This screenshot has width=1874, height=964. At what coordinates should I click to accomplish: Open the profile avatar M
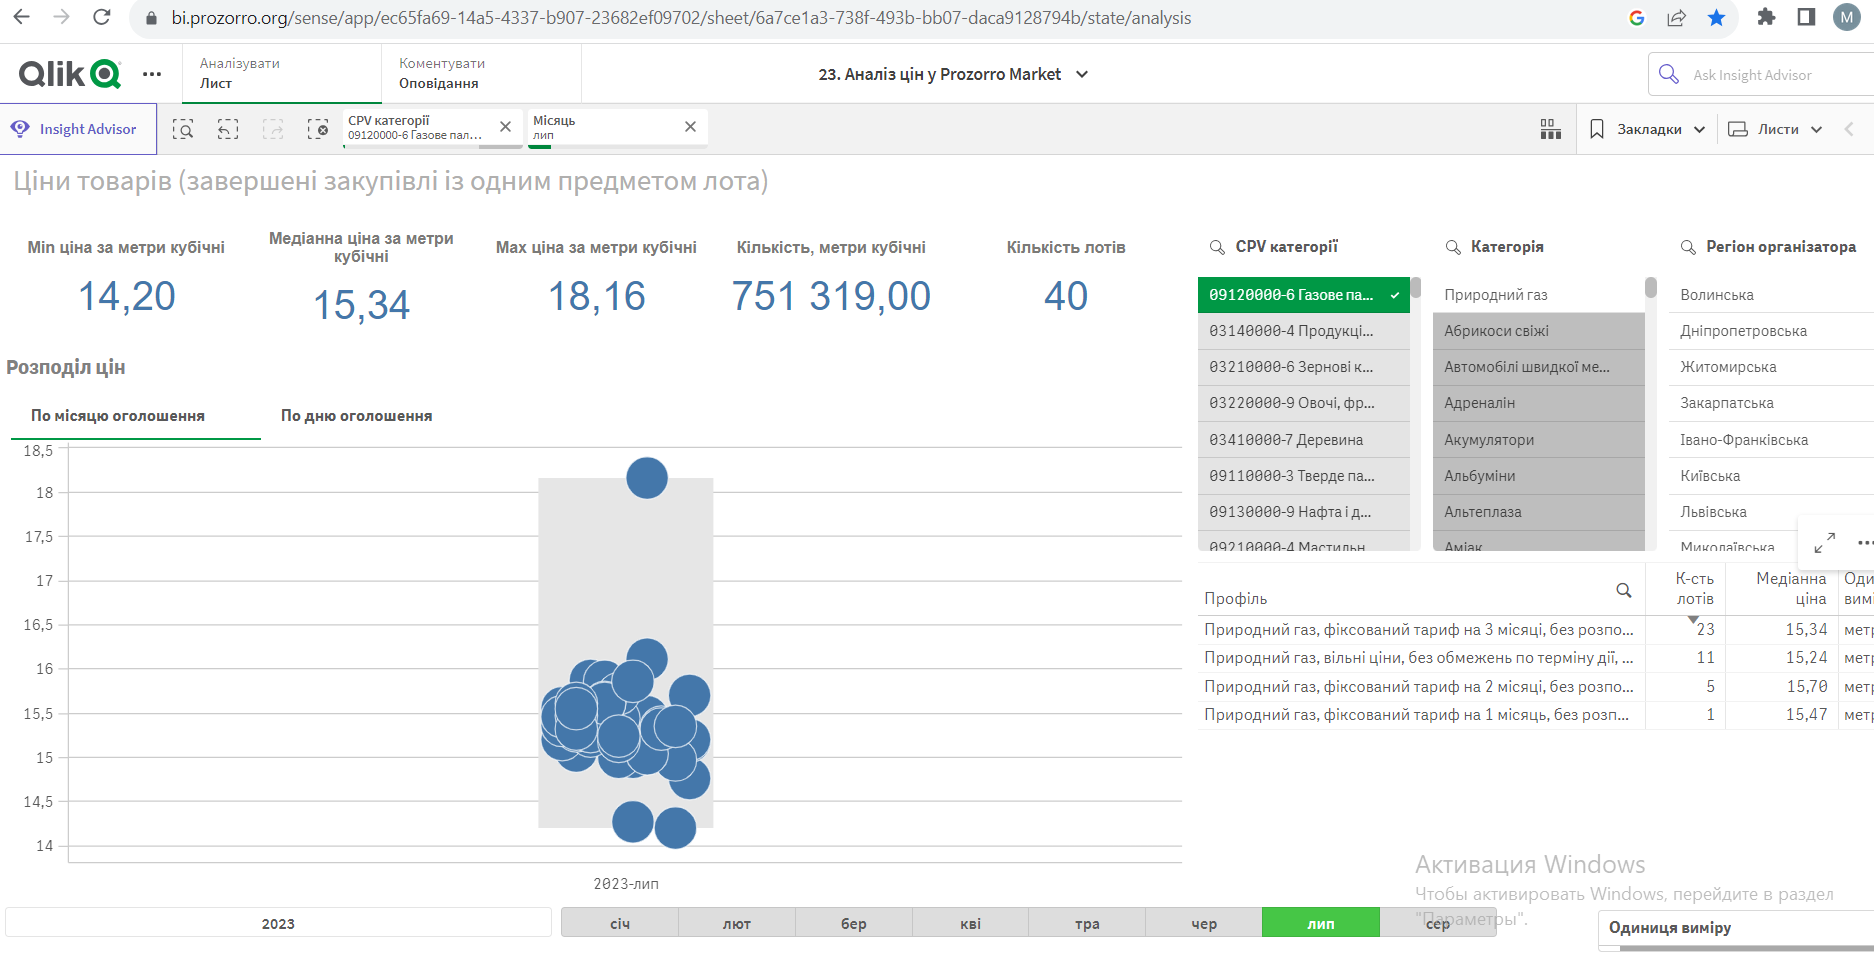pos(1846,17)
